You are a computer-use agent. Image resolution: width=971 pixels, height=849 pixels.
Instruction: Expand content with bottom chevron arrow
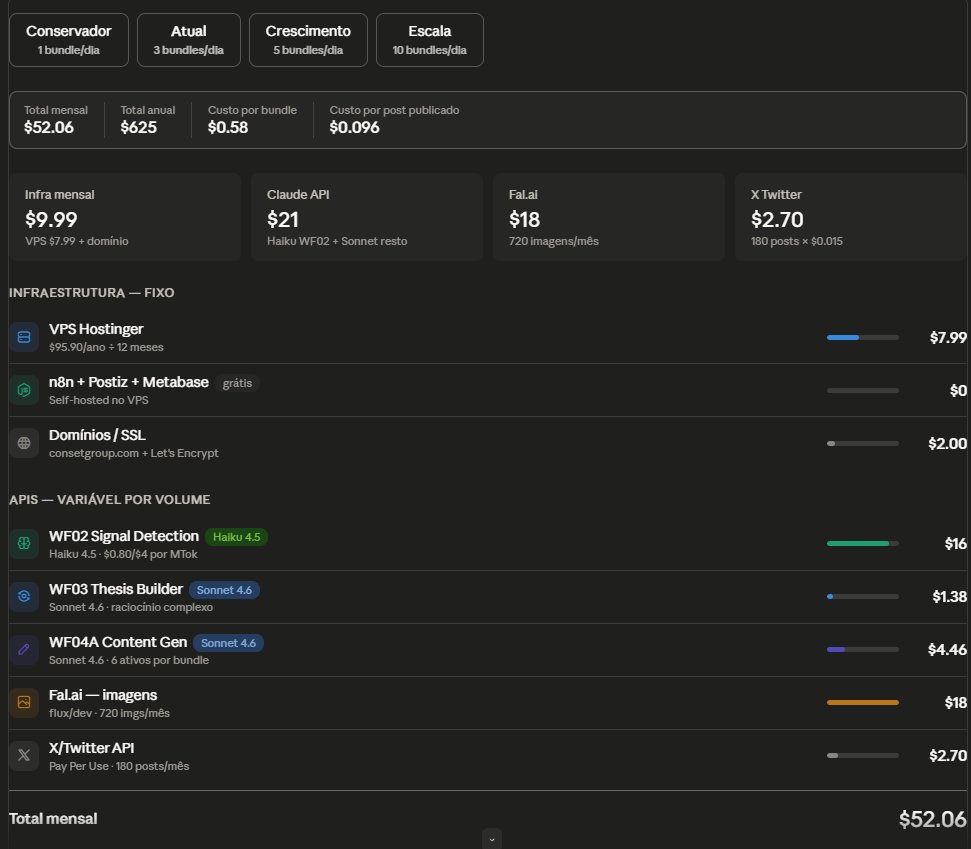[492, 839]
